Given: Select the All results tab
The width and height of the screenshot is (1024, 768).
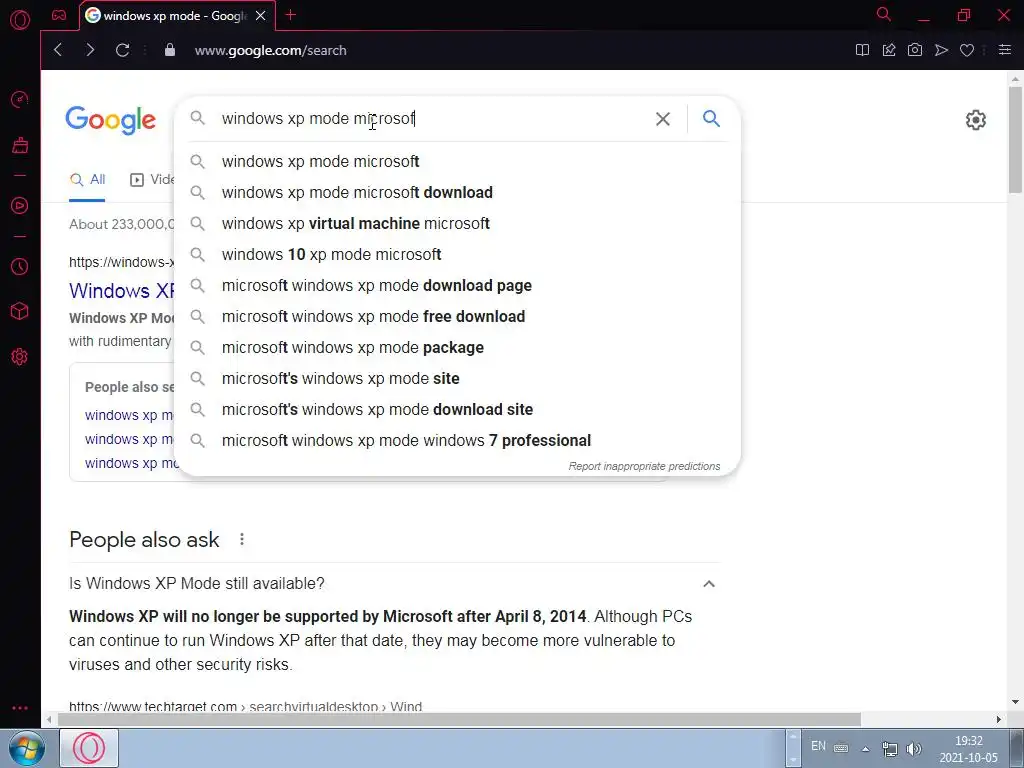Looking at the screenshot, I should point(88,180).
